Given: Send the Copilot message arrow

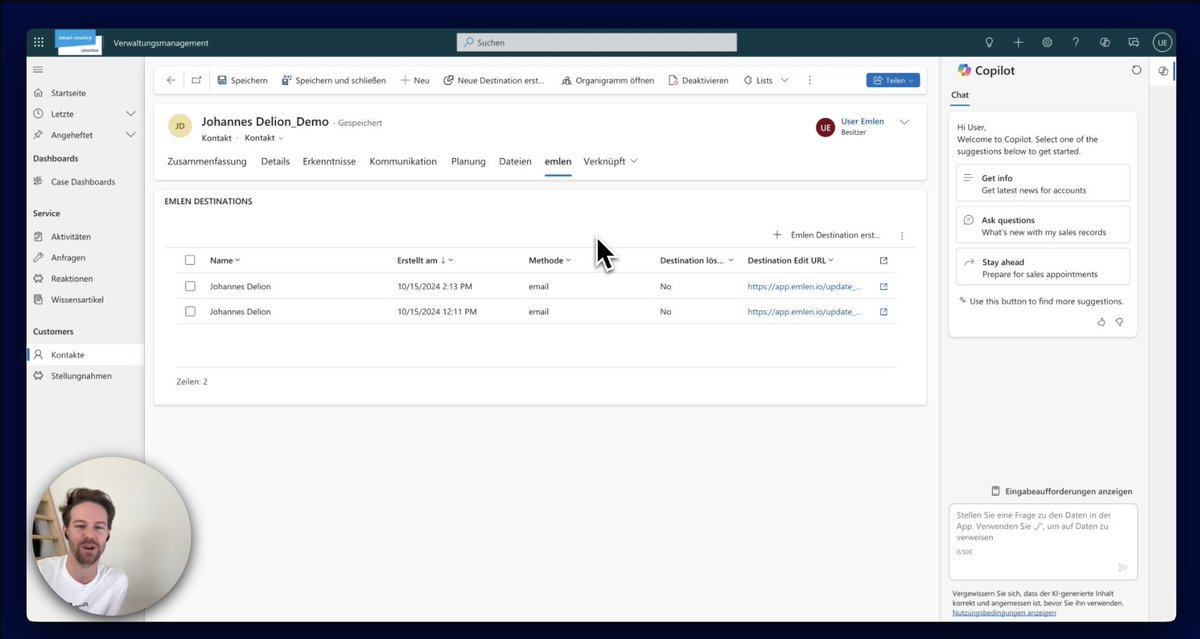Looking at the screenshot, I should [1122, 567].
